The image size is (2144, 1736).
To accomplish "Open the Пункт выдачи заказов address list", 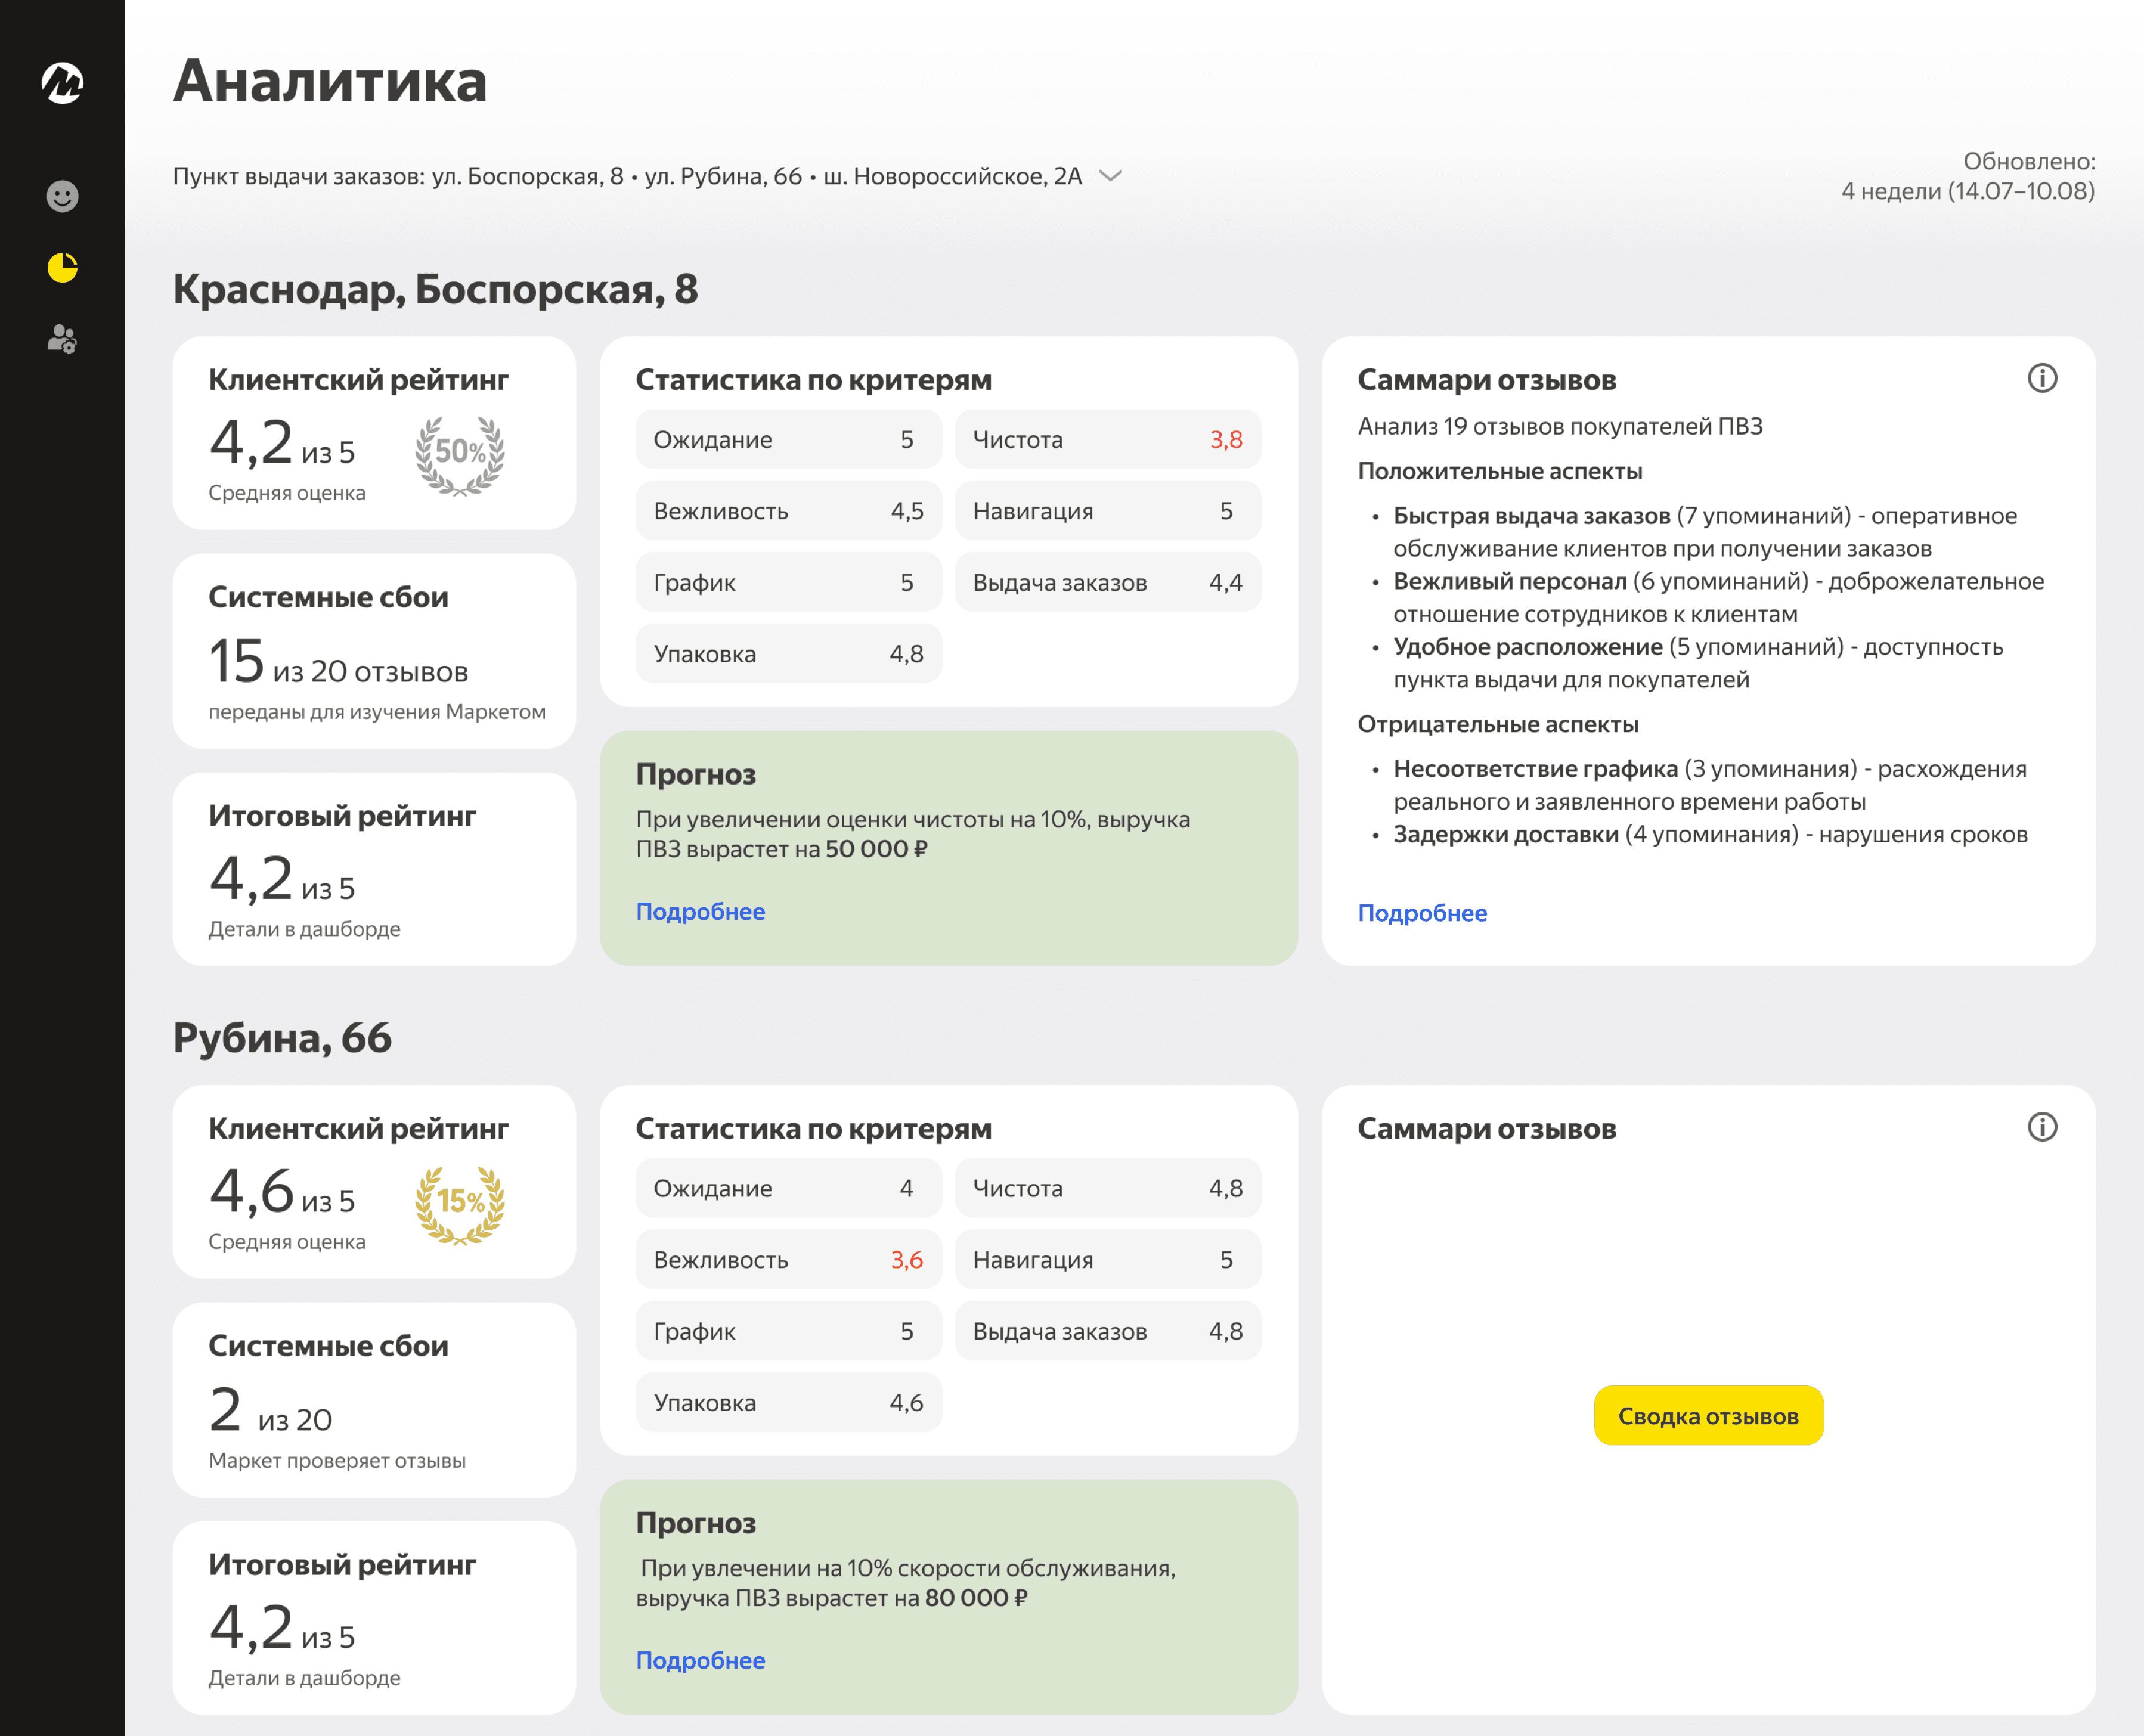I will 627,176.
